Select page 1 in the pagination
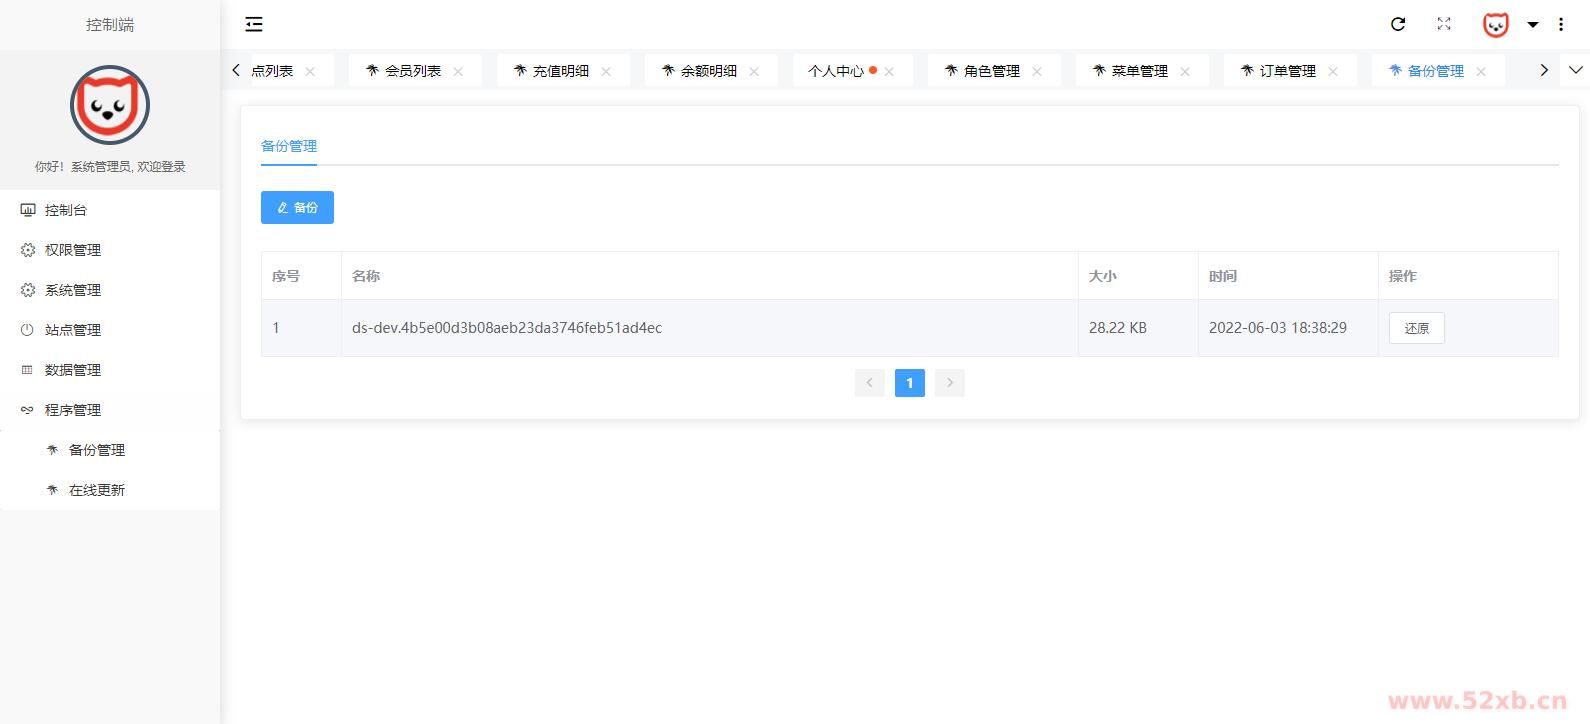 (x=909, y=383)
